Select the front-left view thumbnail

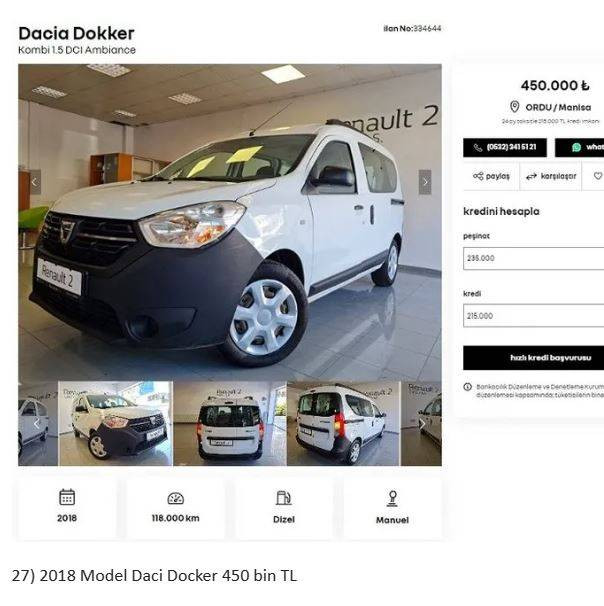pos(115,424)
